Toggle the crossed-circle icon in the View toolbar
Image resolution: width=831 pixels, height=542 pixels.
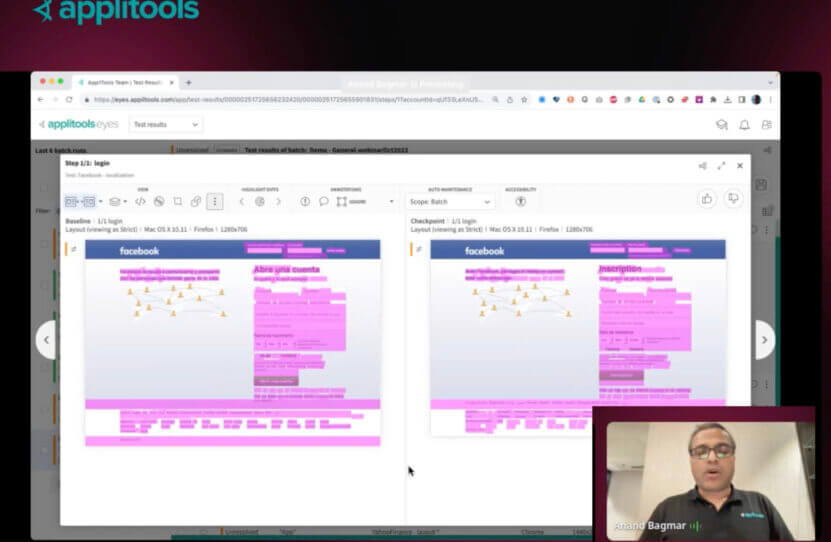(x=159, y=201)
